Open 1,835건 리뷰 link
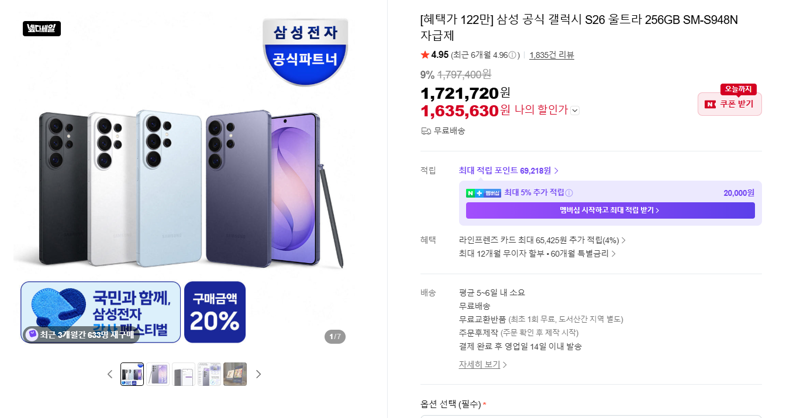800x418 pixels. pyautogui.click(x=552, y=55)
